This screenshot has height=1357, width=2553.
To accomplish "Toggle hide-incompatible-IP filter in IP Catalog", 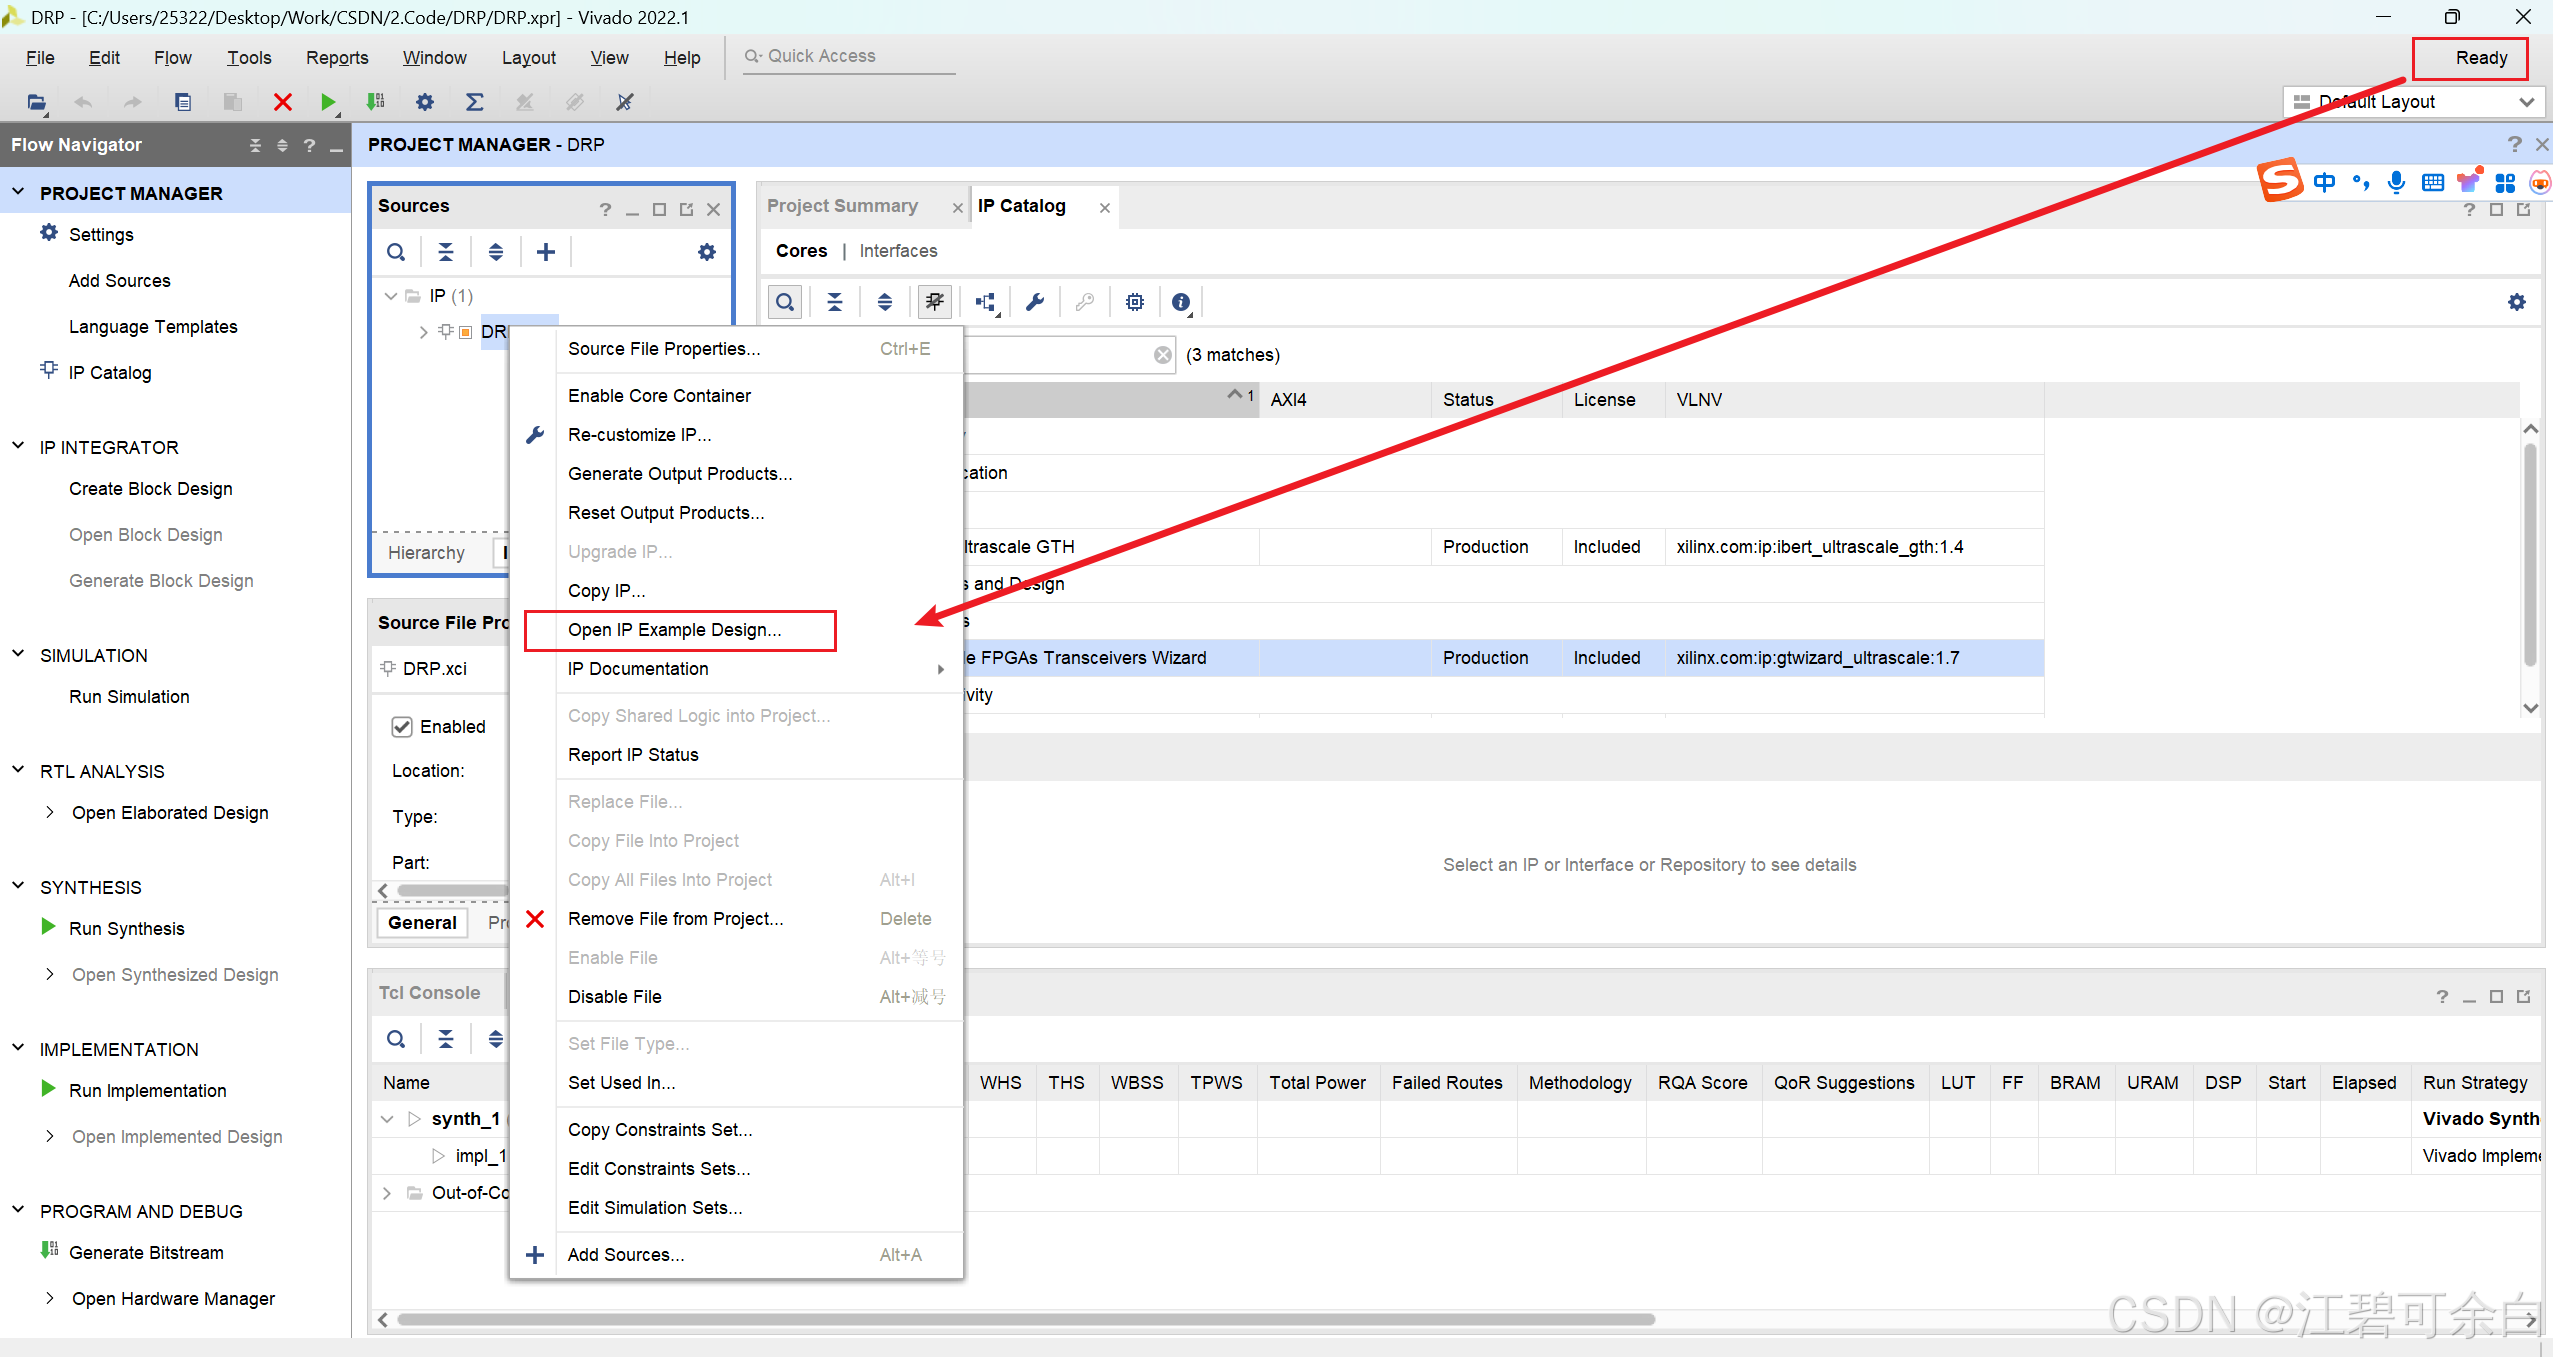I will 935,302.
